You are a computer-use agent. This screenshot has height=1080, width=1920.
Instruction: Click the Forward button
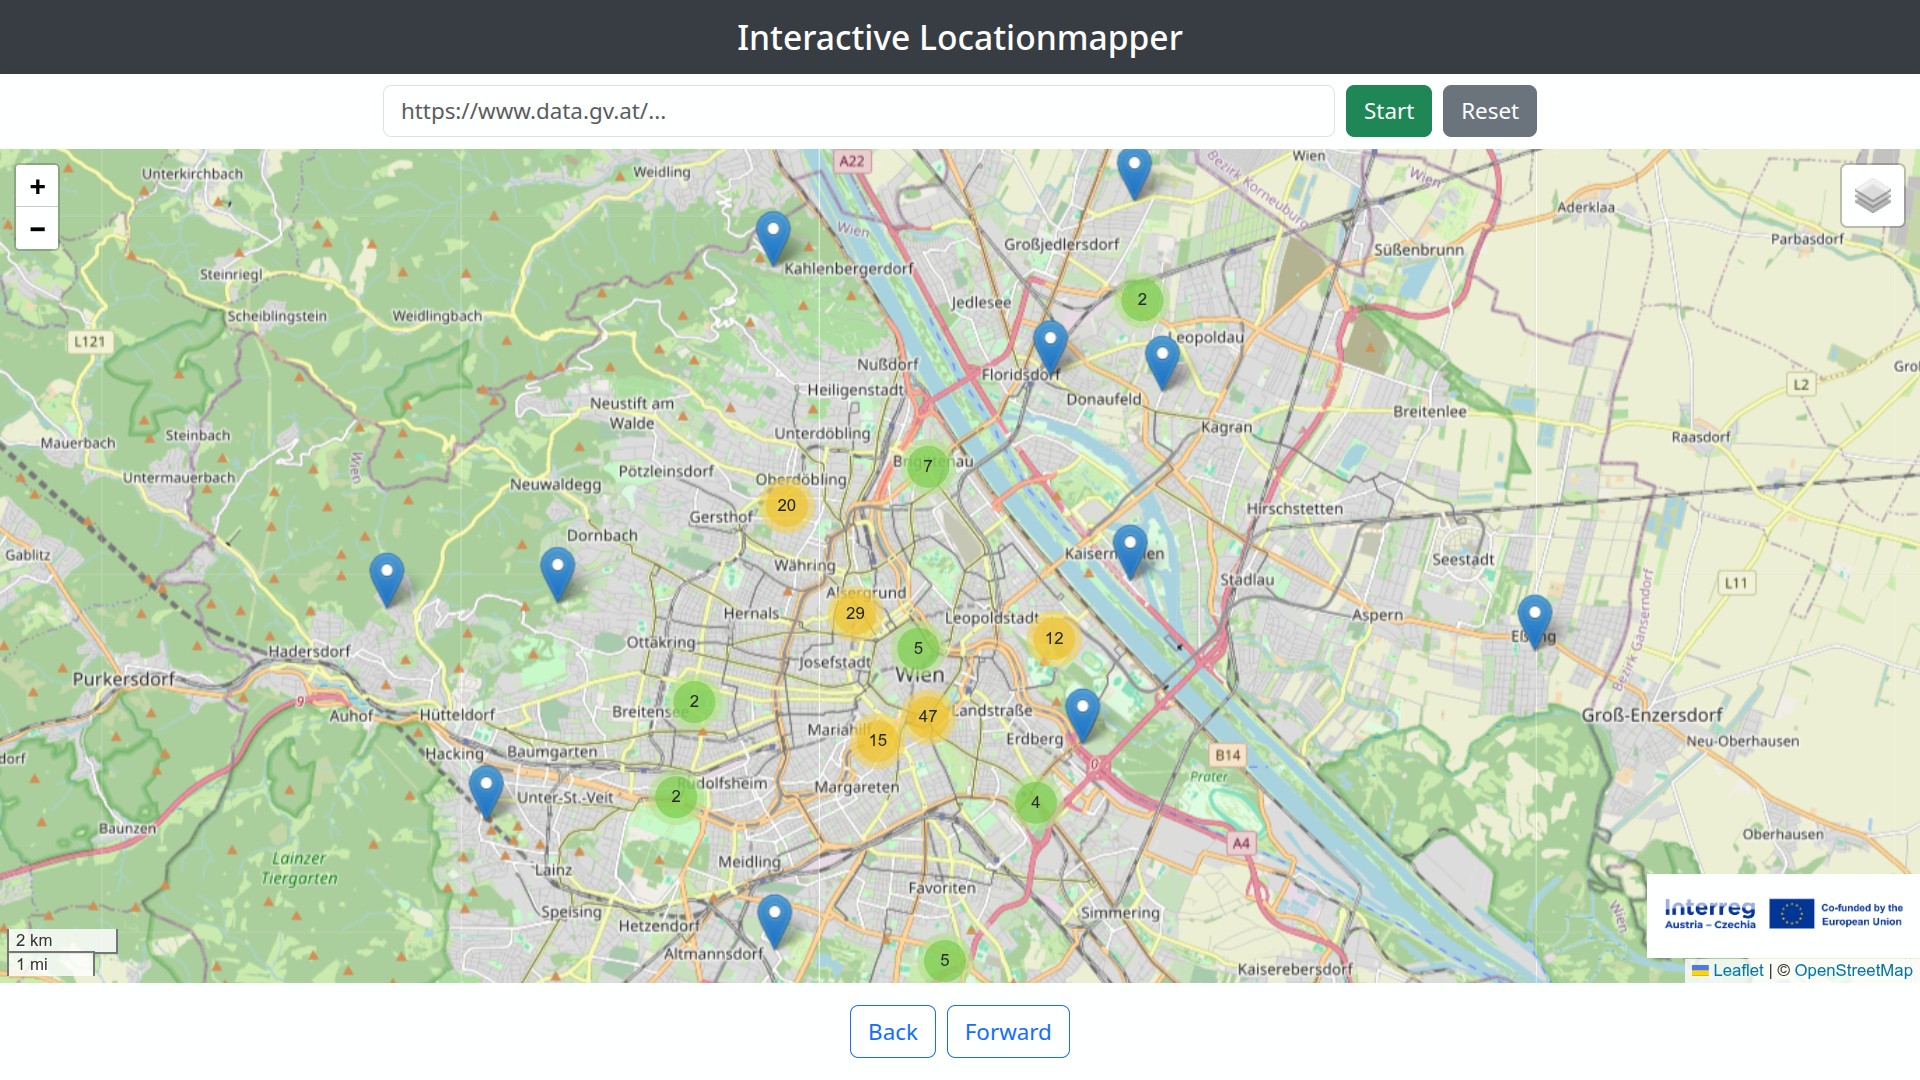[x=1008, y=1031]
